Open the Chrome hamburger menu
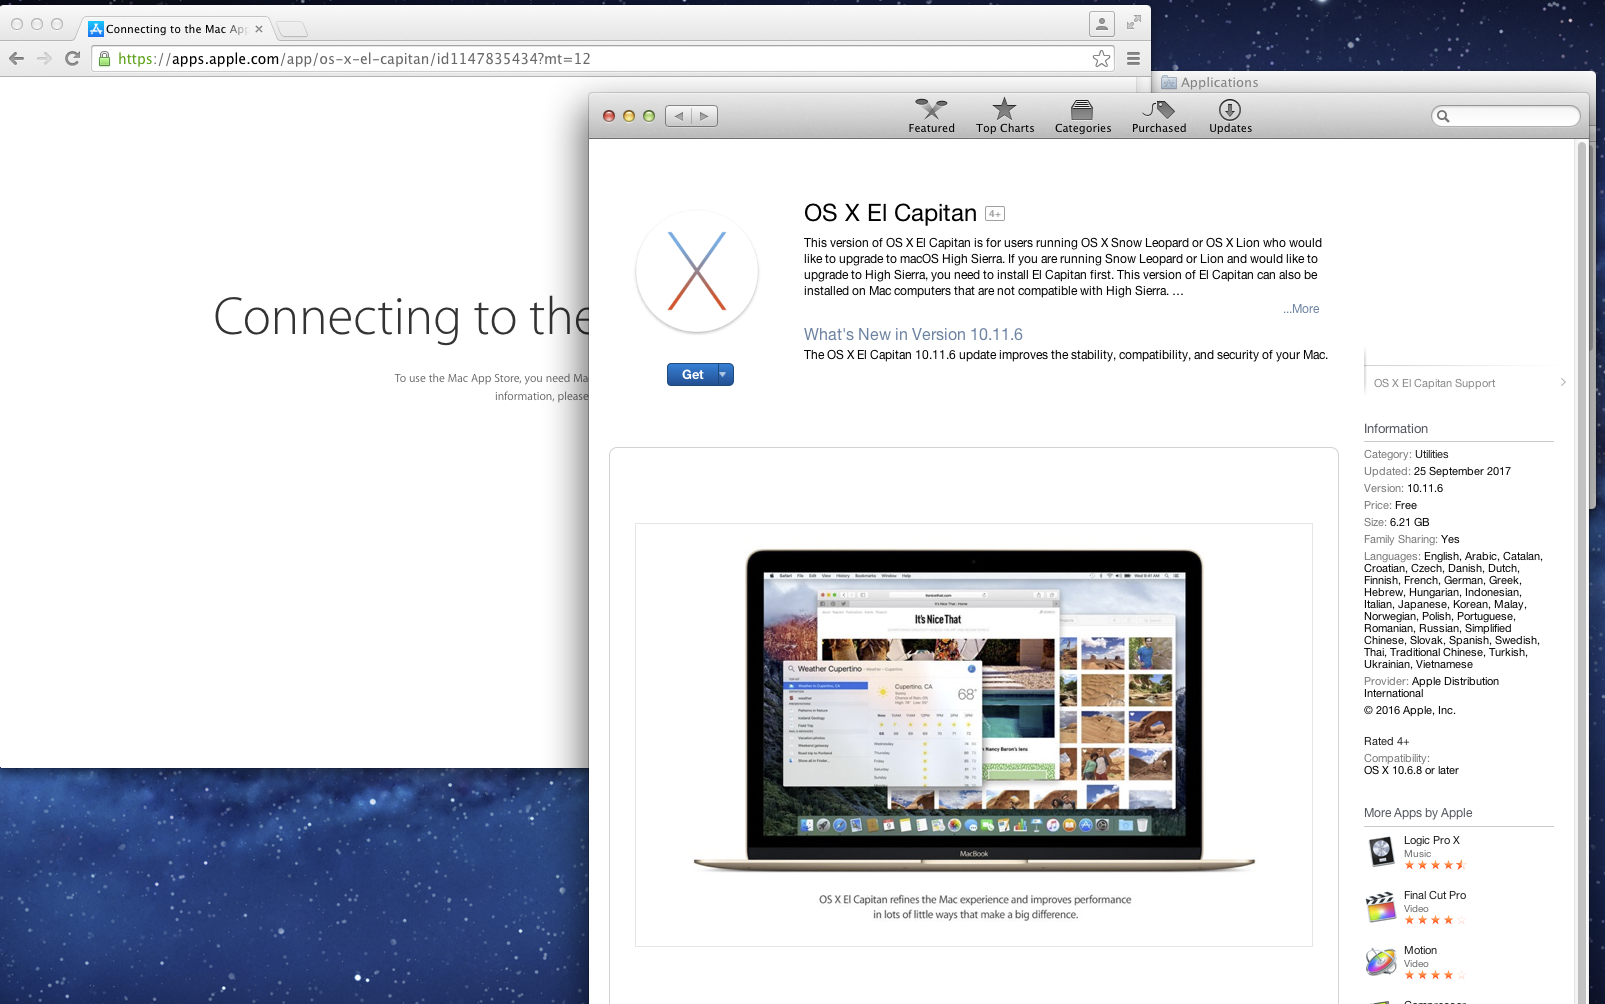Image resolution: width=1605 pixels, height=1004 pixels. (x=1133, y=58)
